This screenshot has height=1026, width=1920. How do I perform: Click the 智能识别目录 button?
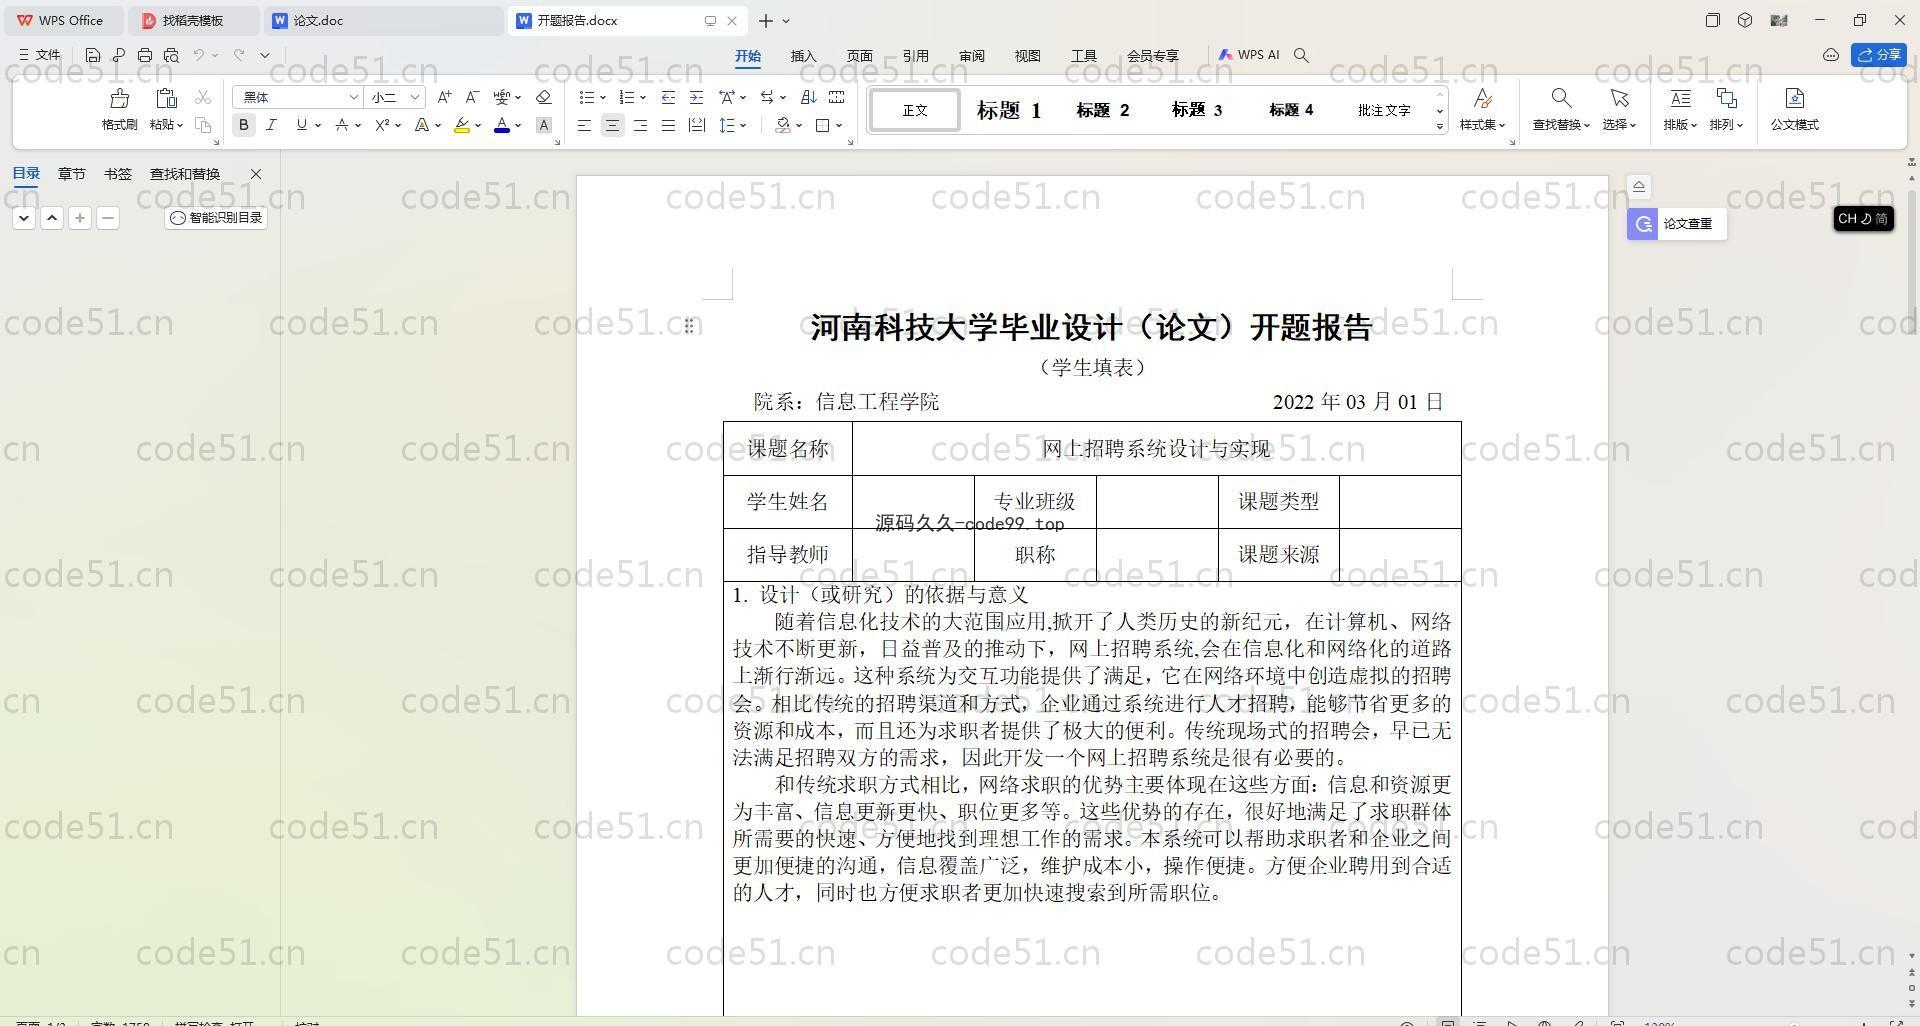pyautogui.click(x=216, y=218)
